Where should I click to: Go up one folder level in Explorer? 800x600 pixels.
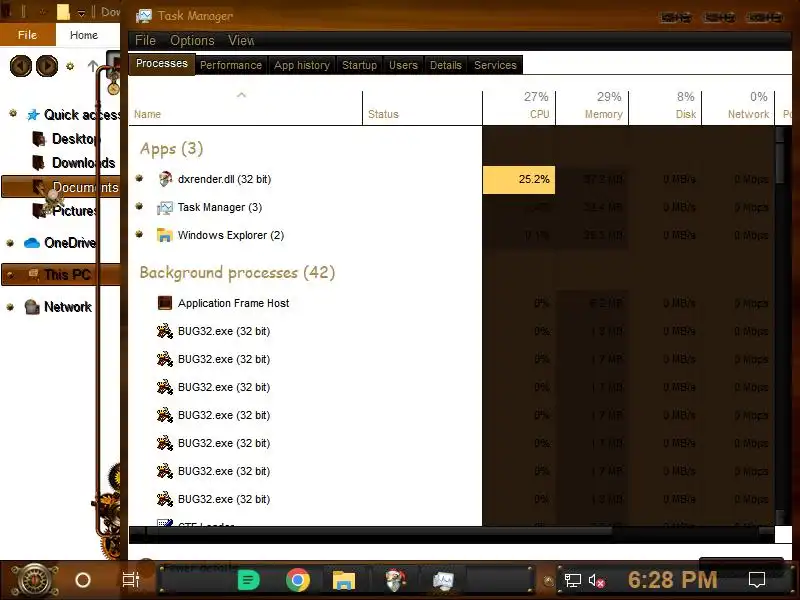point(93,66)
